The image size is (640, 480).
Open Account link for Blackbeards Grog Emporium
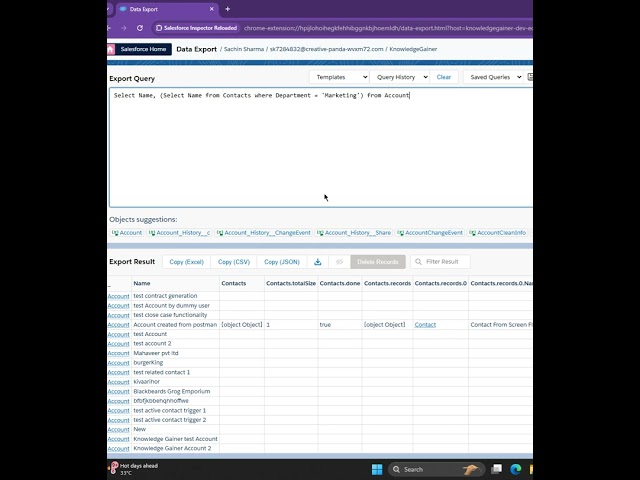[x=118, y=391]
